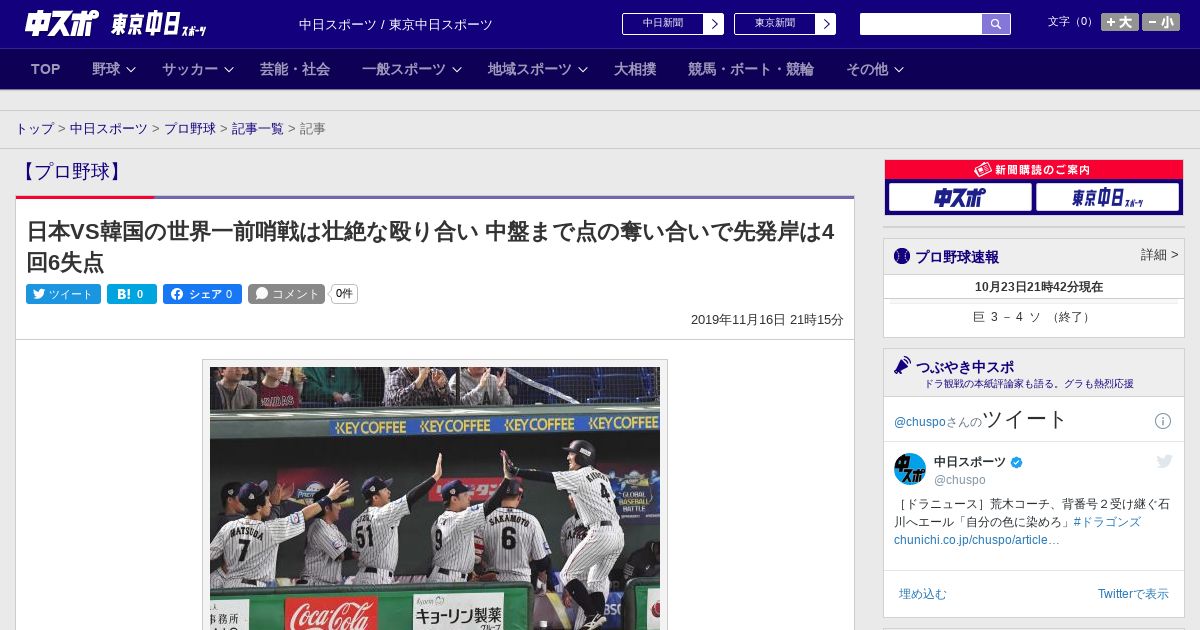This screenshot has width=1200, height=630.
Task: Click the Chunichi Sports logo in header
Action: click(61, 23)
